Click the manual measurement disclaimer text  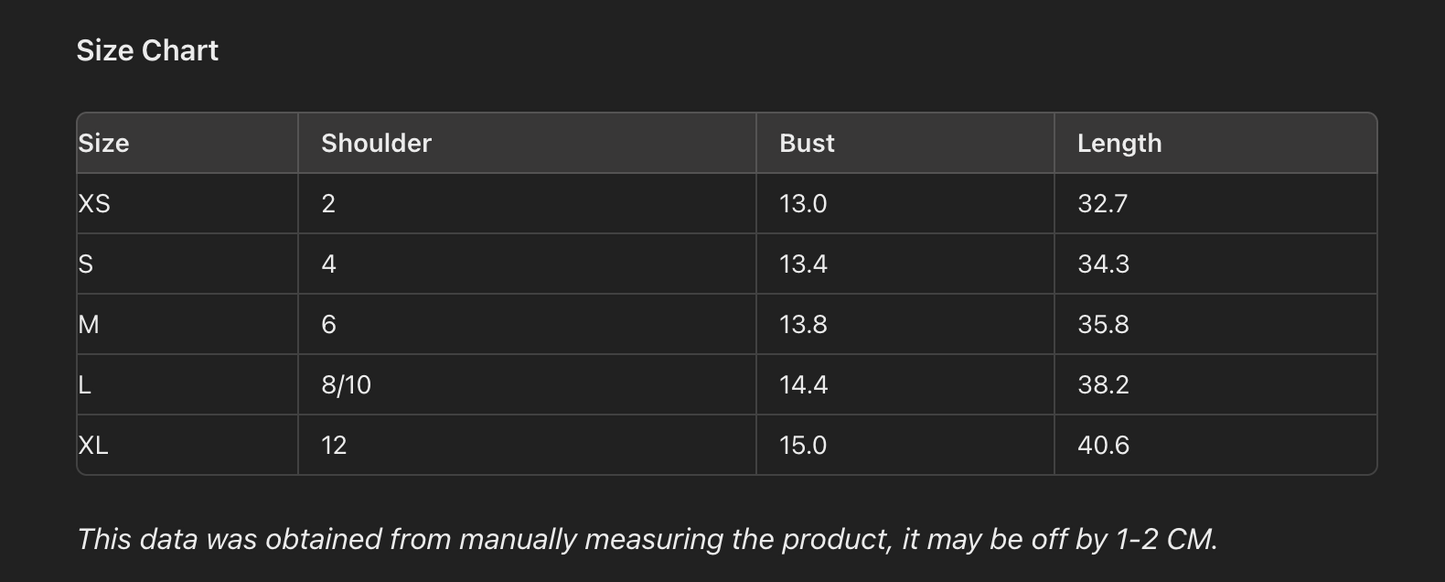(647, 539)
